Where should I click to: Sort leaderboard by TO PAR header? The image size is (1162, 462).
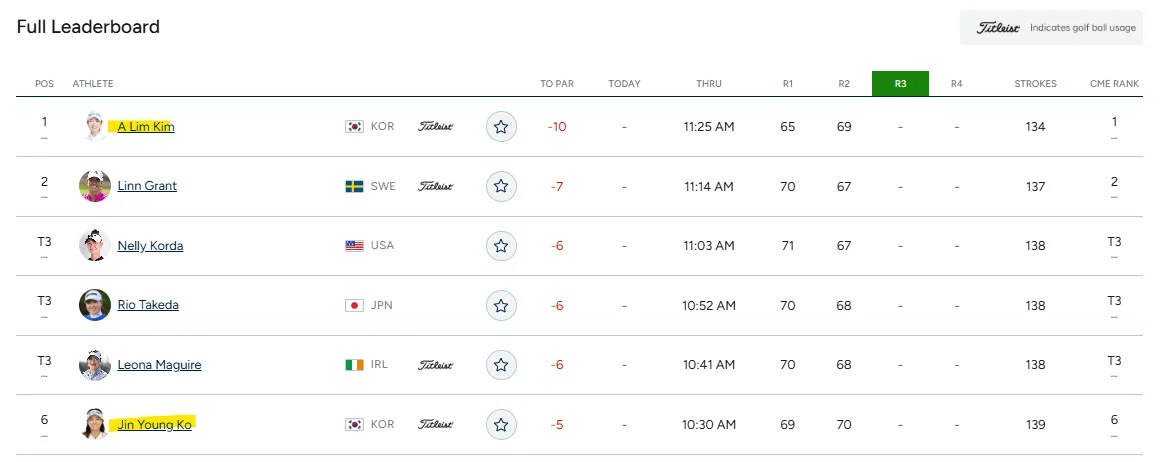(x=557, y=84)
